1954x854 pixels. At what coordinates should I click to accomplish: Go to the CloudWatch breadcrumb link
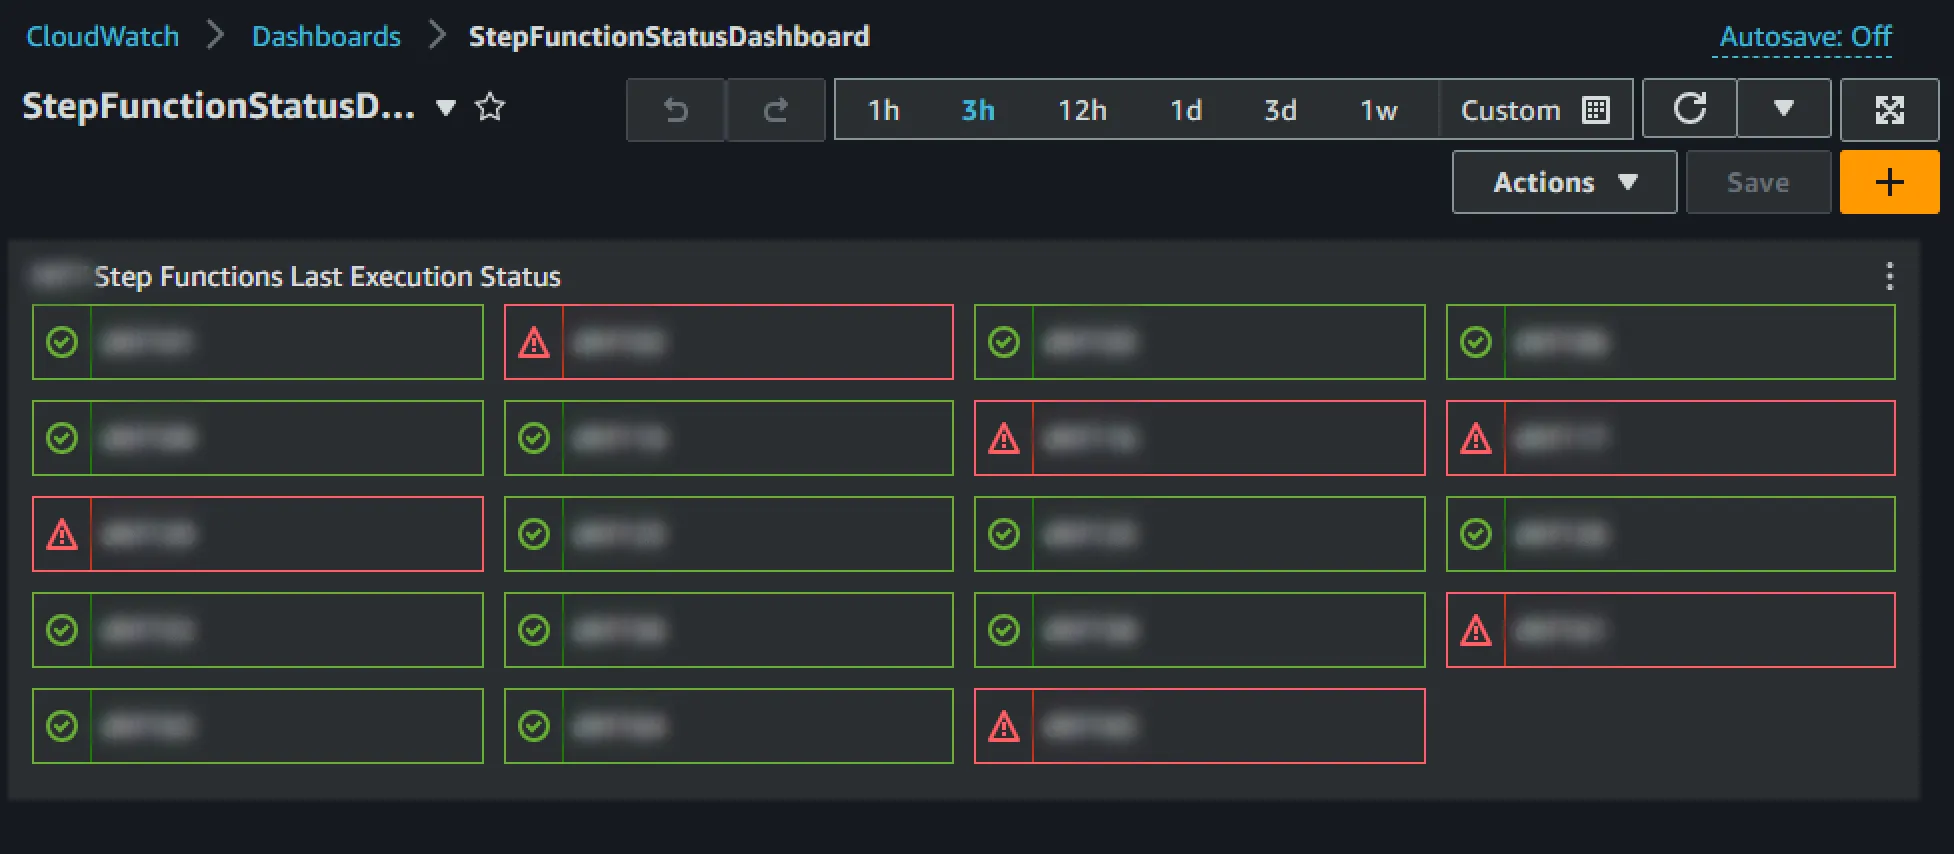[x=103, y=37]
